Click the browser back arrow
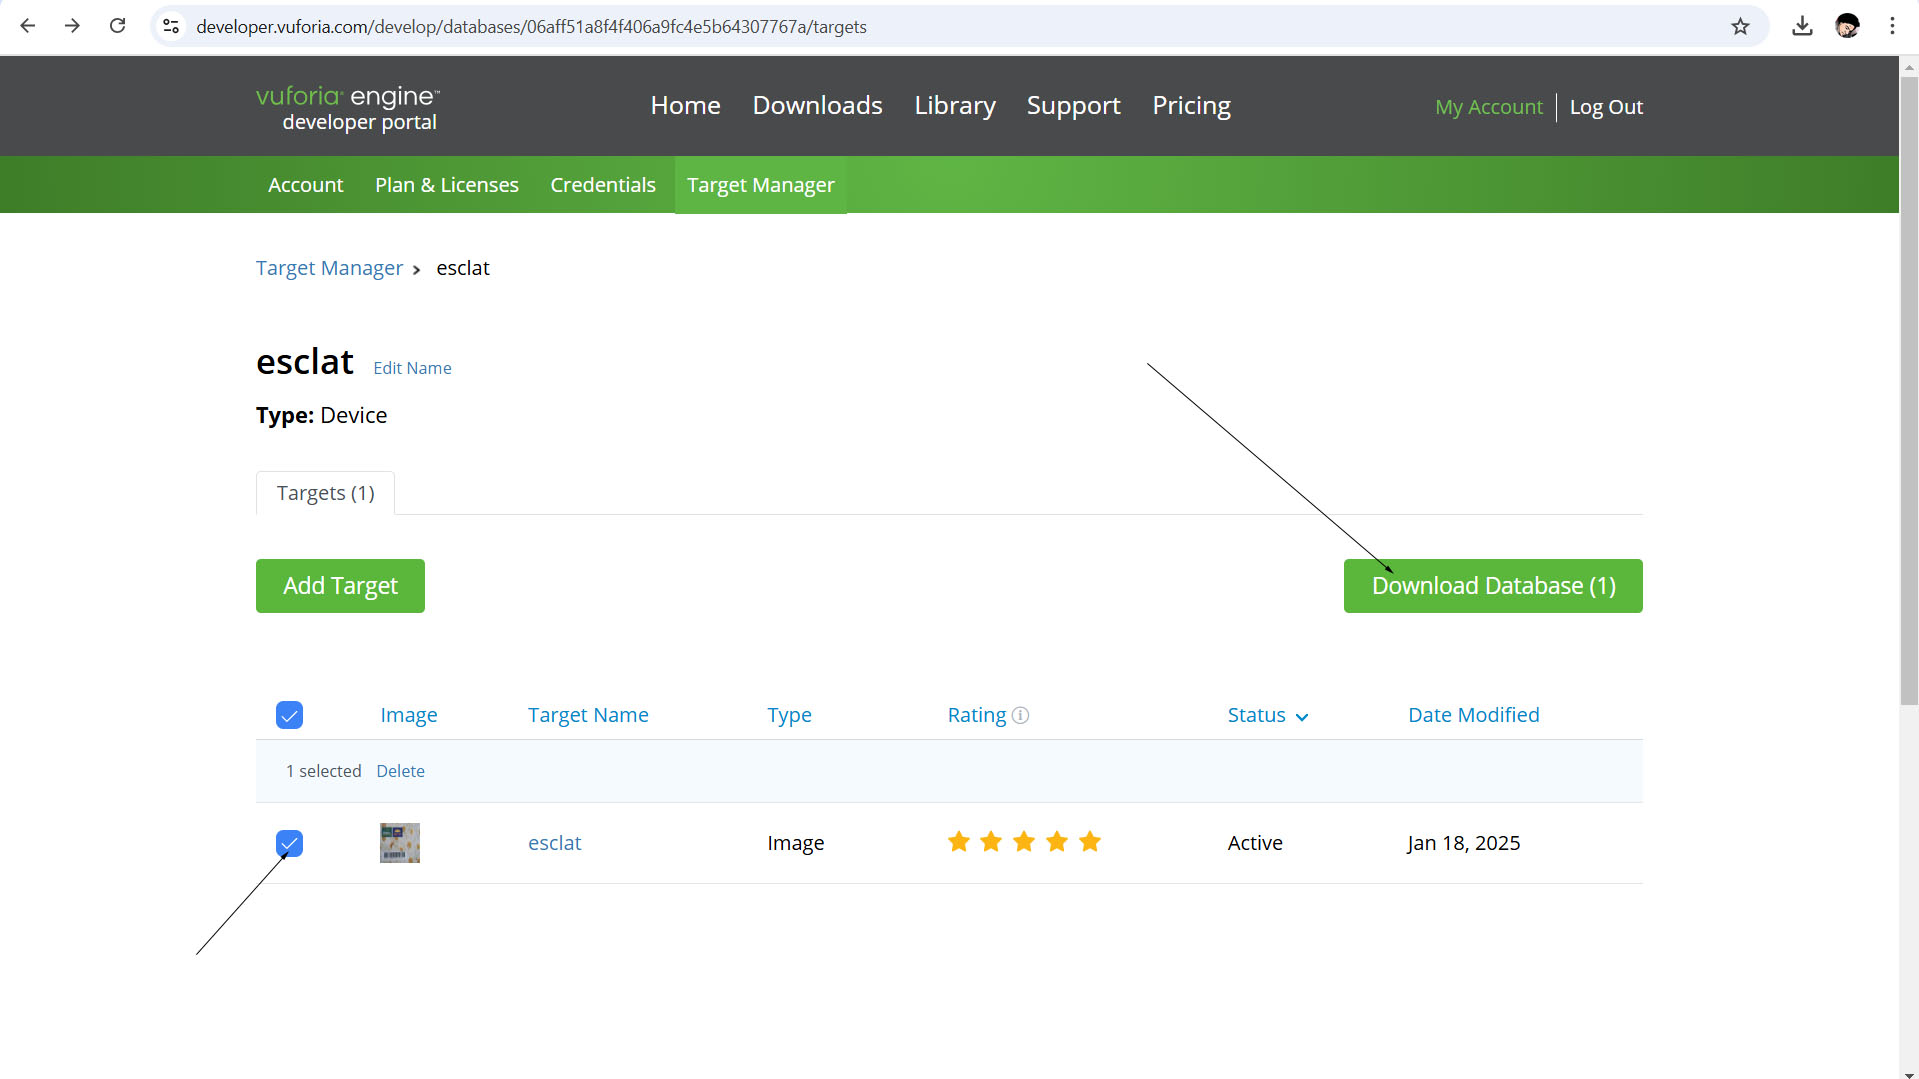The height and width of the screenshot is (1079, 1919). [x=28, y=26]
